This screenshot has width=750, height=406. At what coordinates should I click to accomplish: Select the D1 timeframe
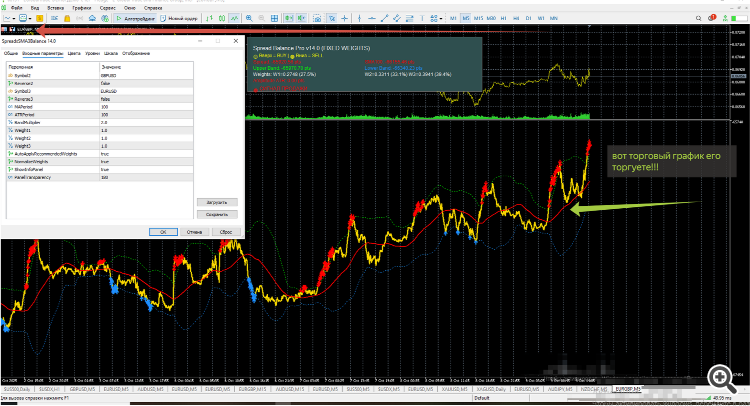tap(529, 18)
